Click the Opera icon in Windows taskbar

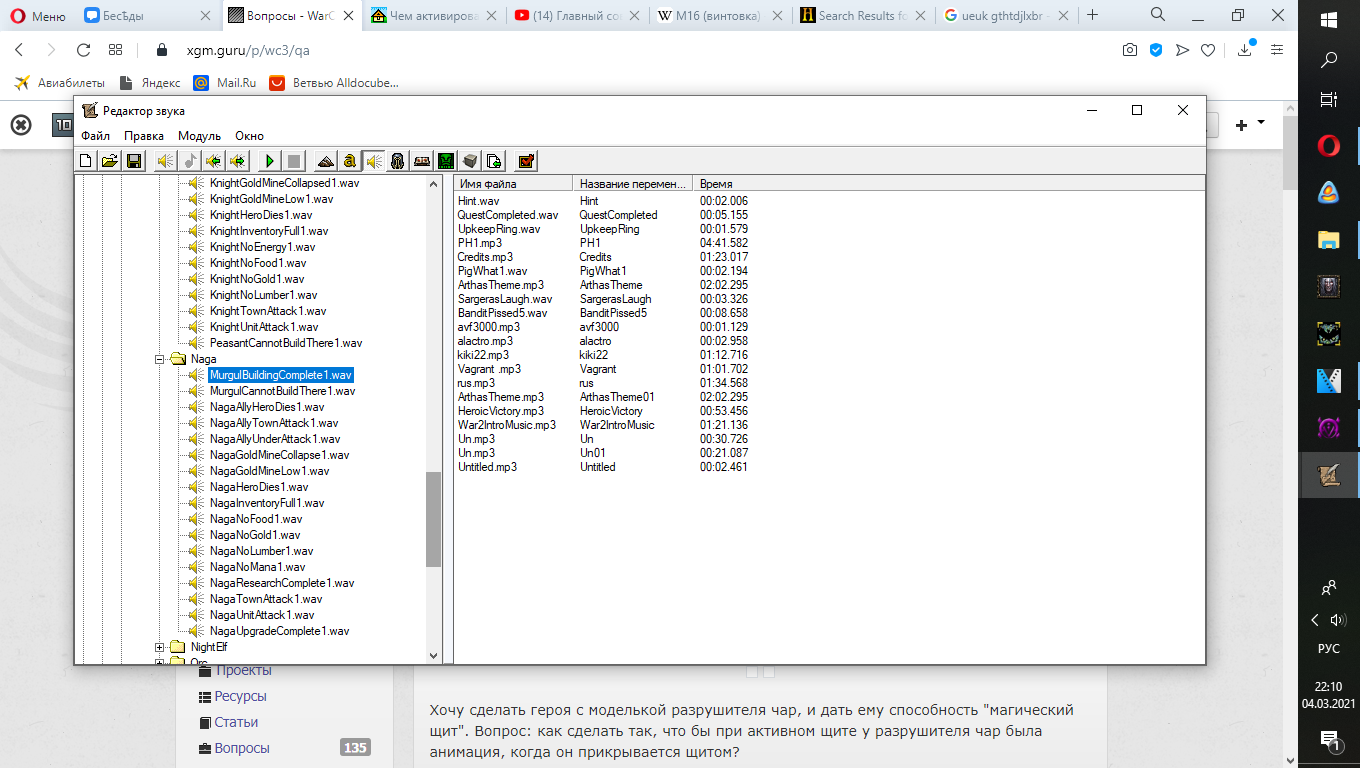1329,147
